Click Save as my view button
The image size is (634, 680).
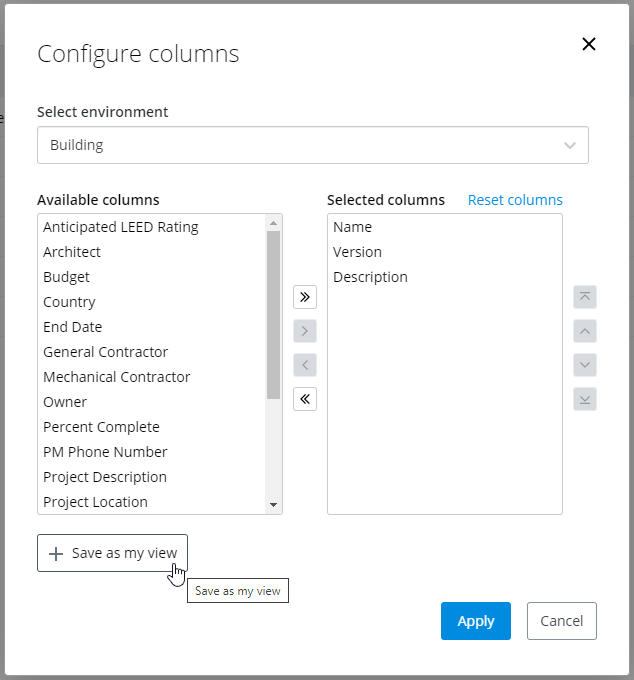[113, 553]
